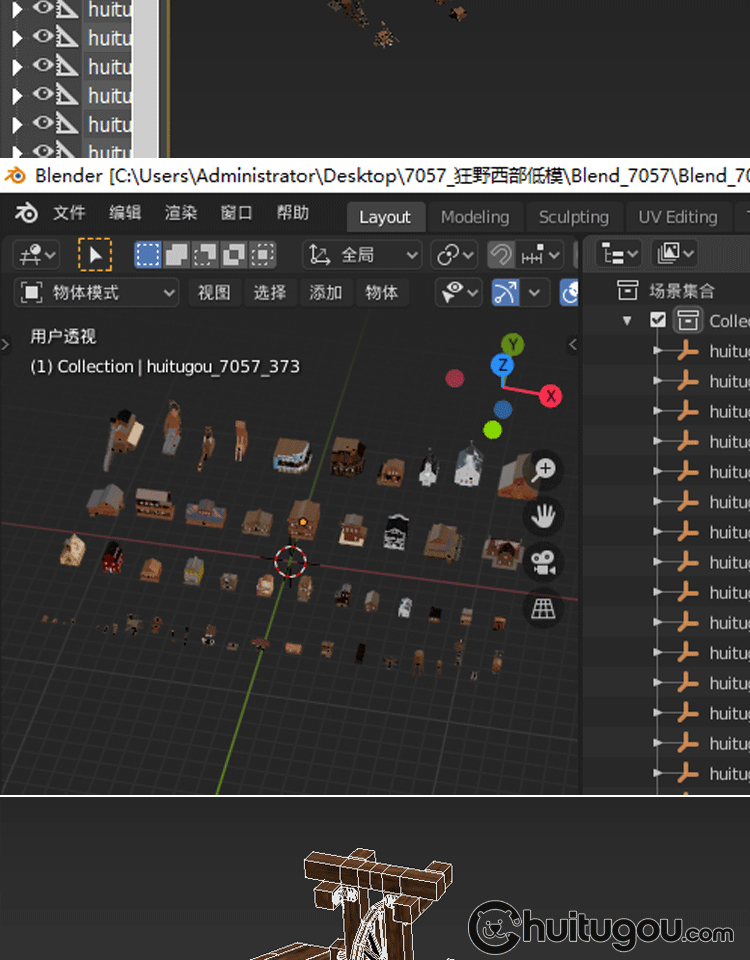This screenshot has width=750, height=960.
Task: Uncheck the Collection visibility checkbox in outliner
Action: (x=657, y=321)
